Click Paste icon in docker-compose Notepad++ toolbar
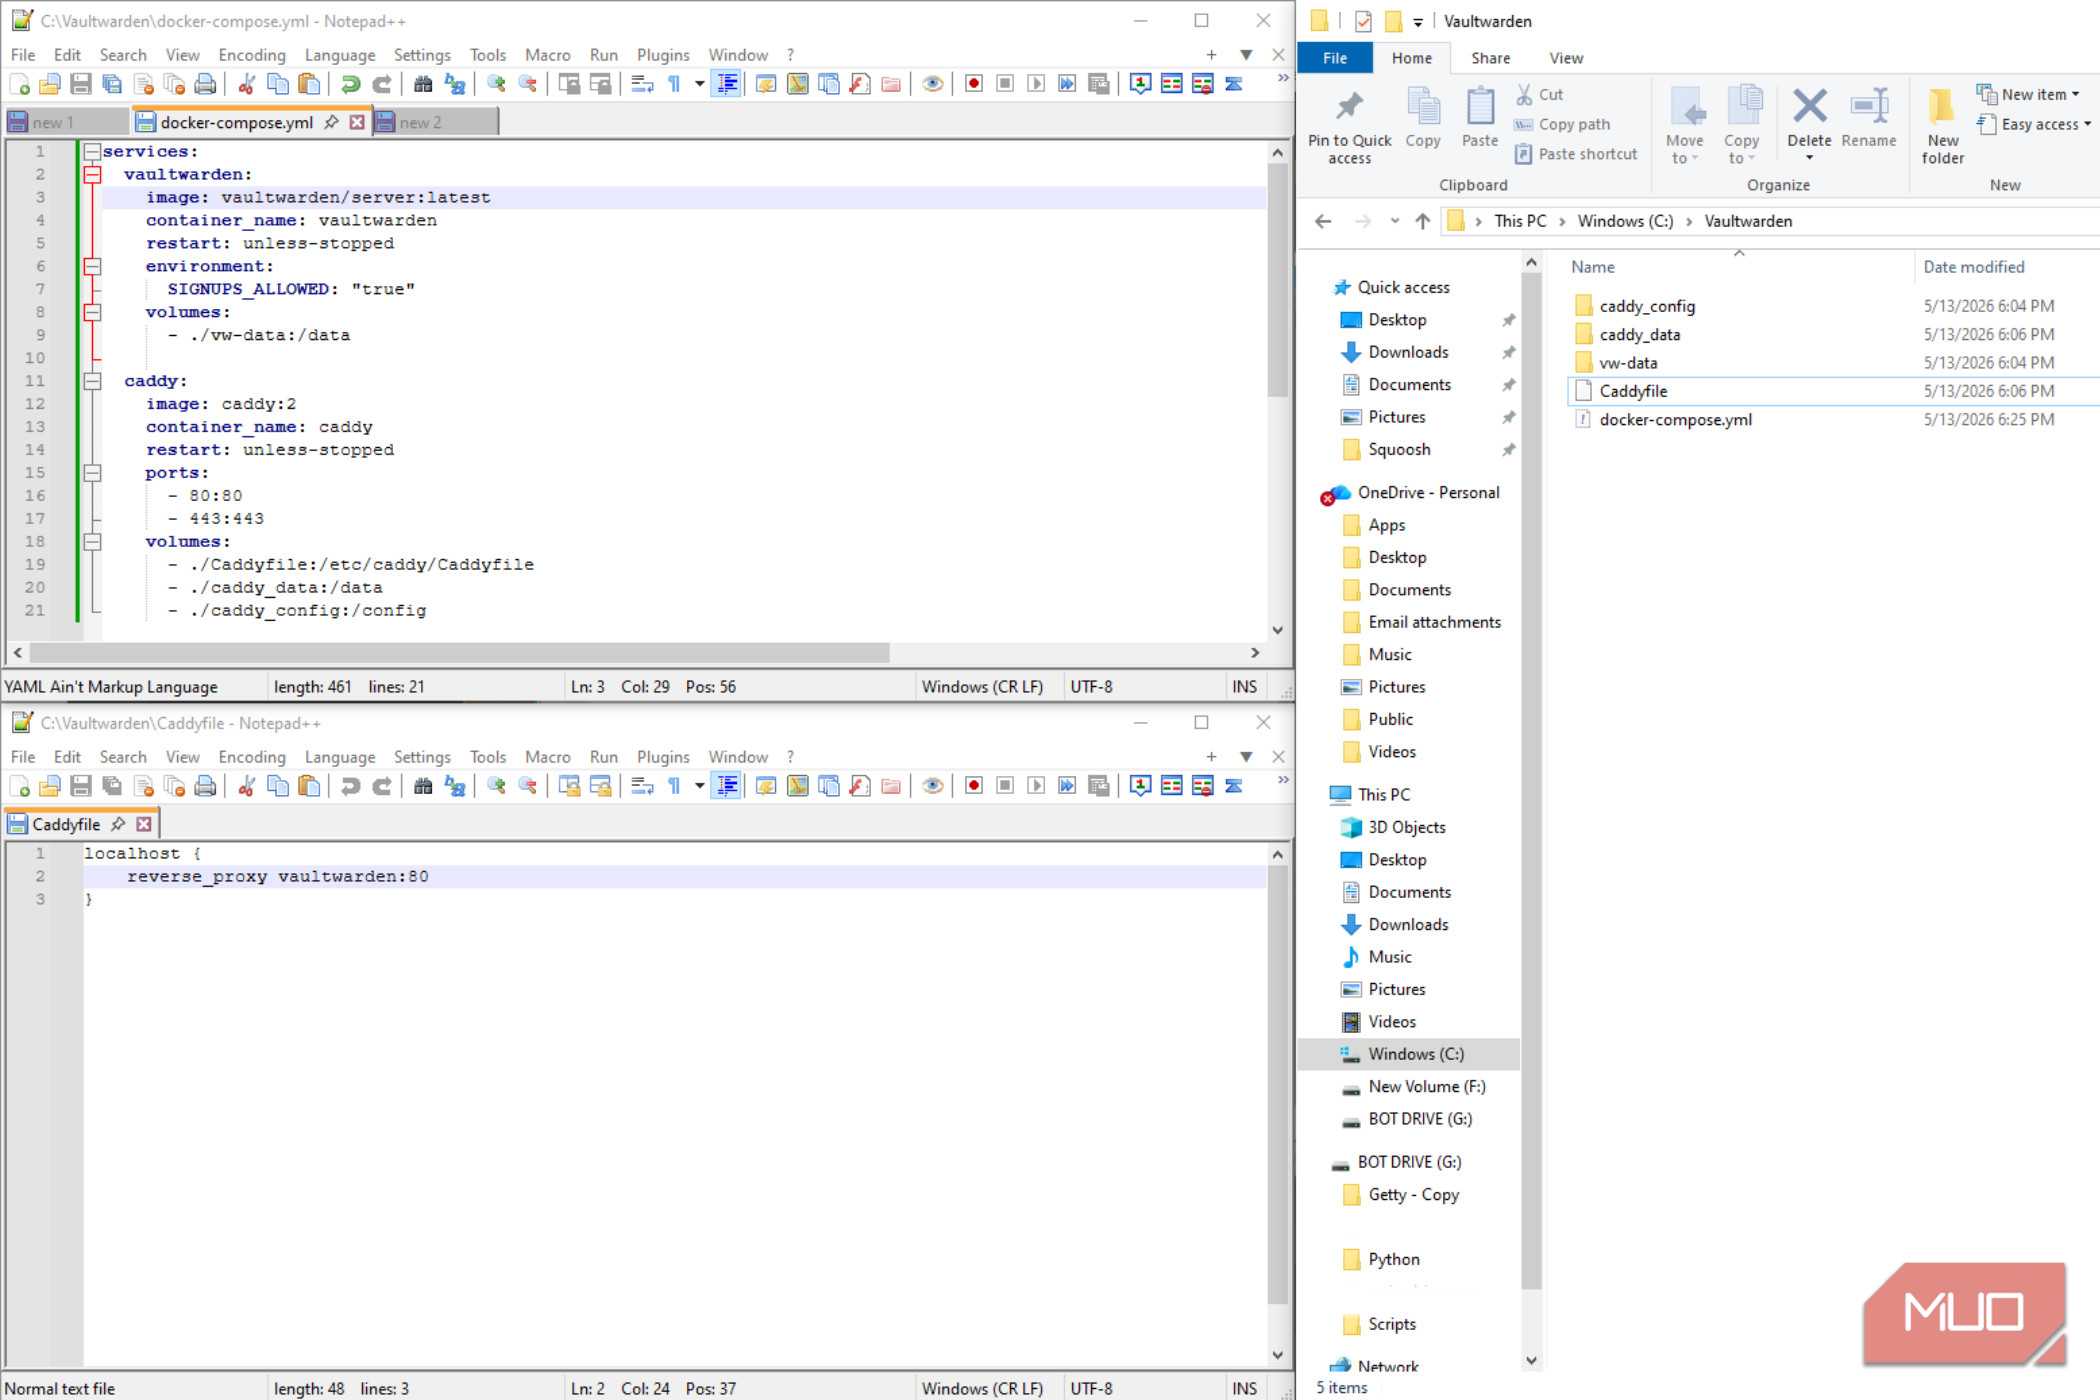This screenshot has width=2100, height=1400. click(x=309, y=84)
